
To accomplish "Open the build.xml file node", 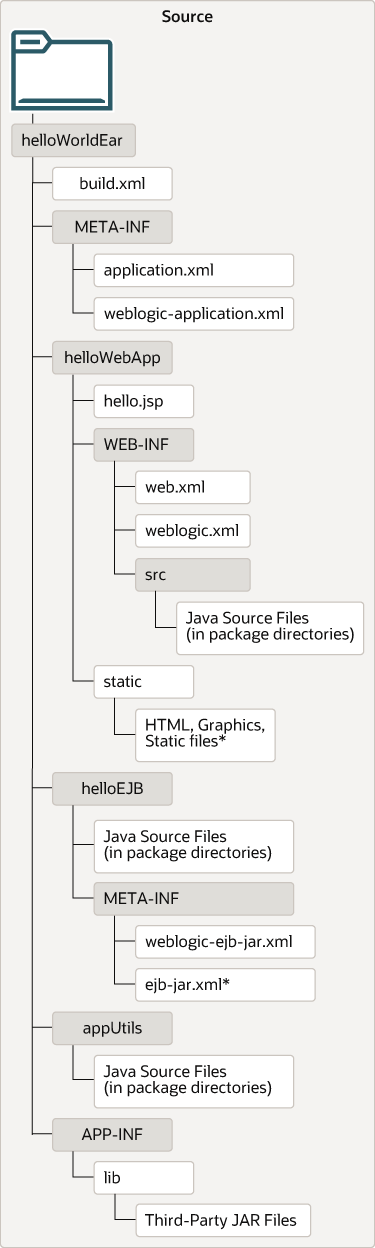I will [113, 185].
